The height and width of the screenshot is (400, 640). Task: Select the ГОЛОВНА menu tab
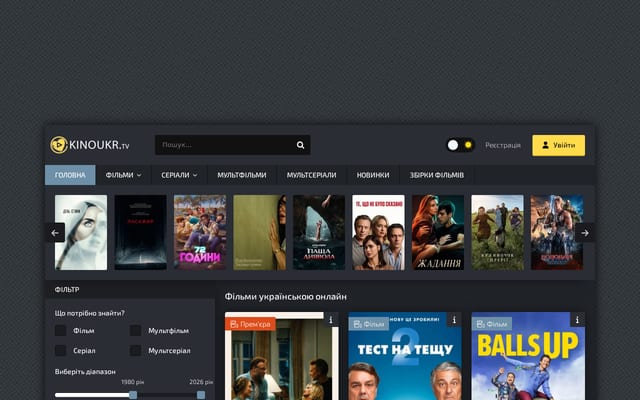(x=70, y=175)
